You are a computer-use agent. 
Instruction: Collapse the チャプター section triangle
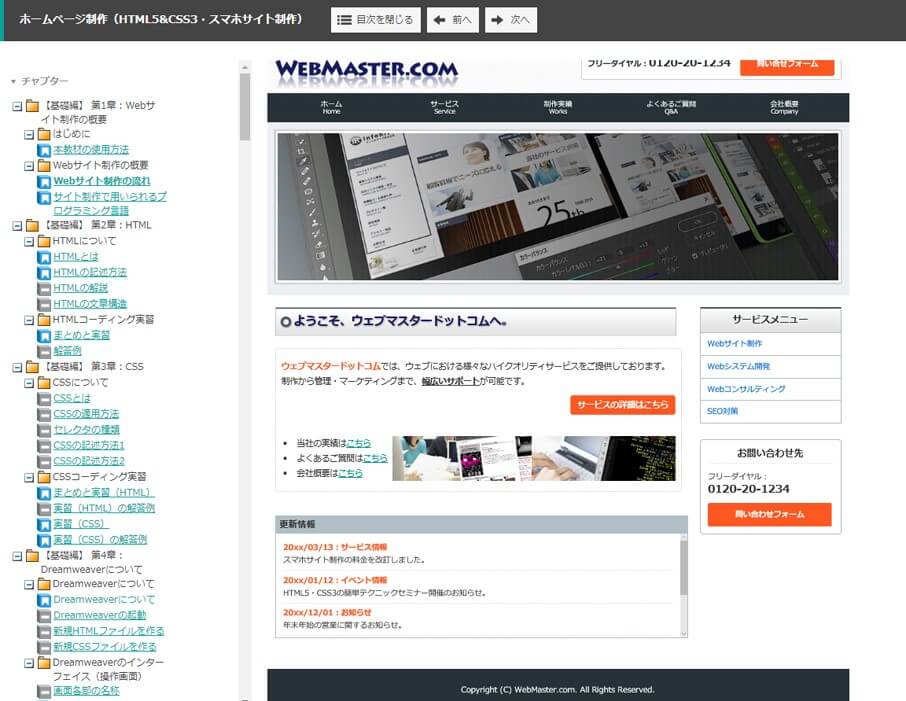point(13,81)
